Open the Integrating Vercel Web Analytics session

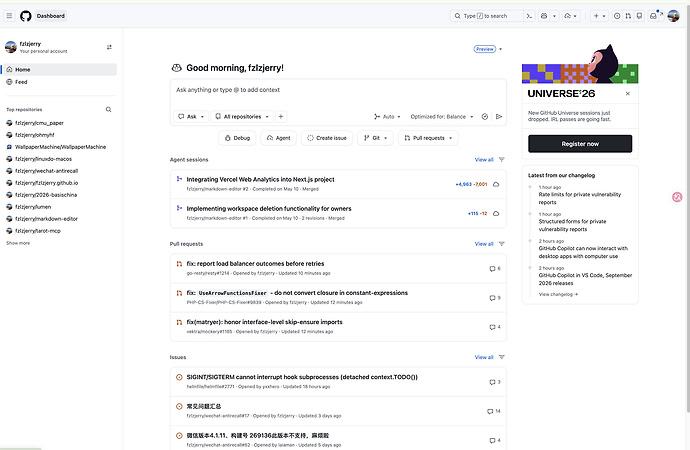click(260, 179)
